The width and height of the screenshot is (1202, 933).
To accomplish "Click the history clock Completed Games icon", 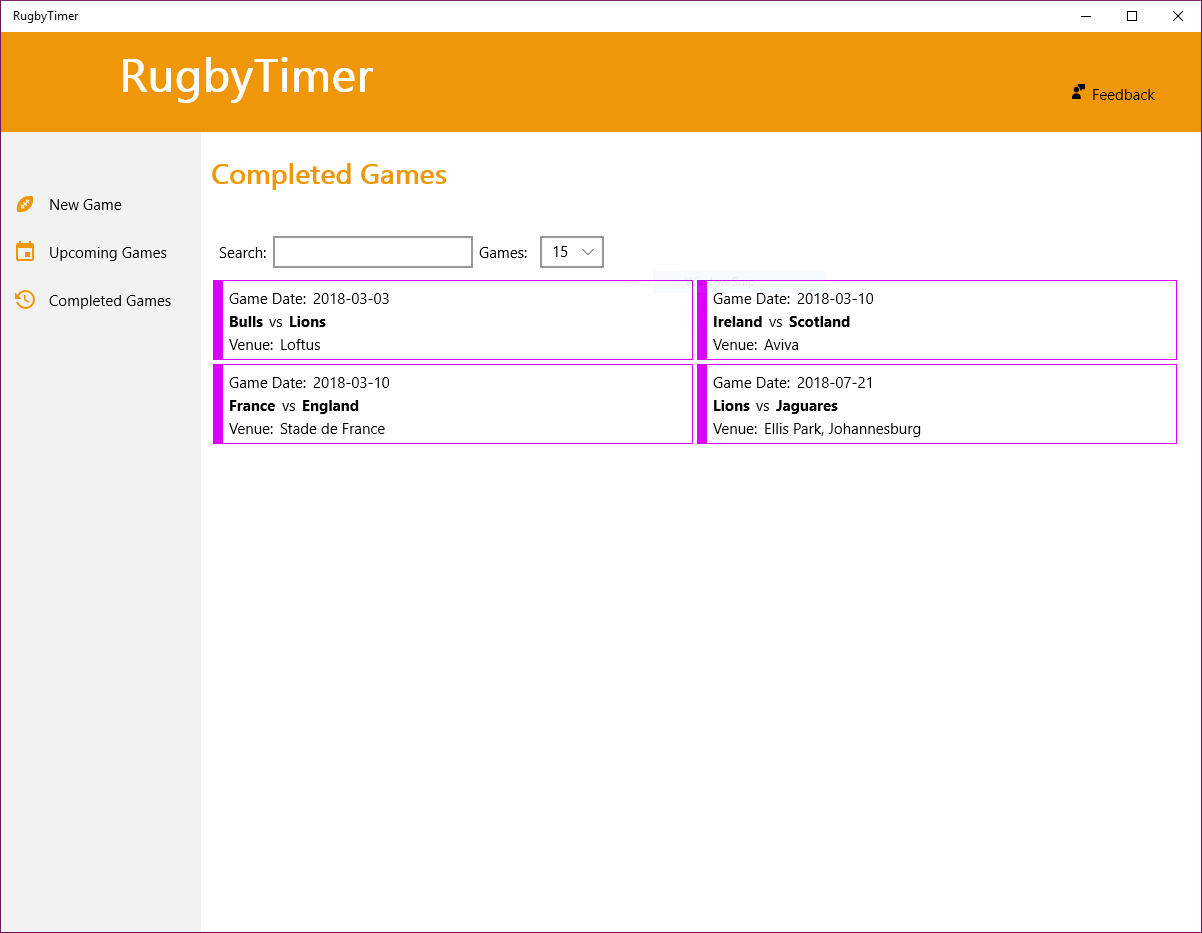I will pyautogui.click(x=25, y=300).
